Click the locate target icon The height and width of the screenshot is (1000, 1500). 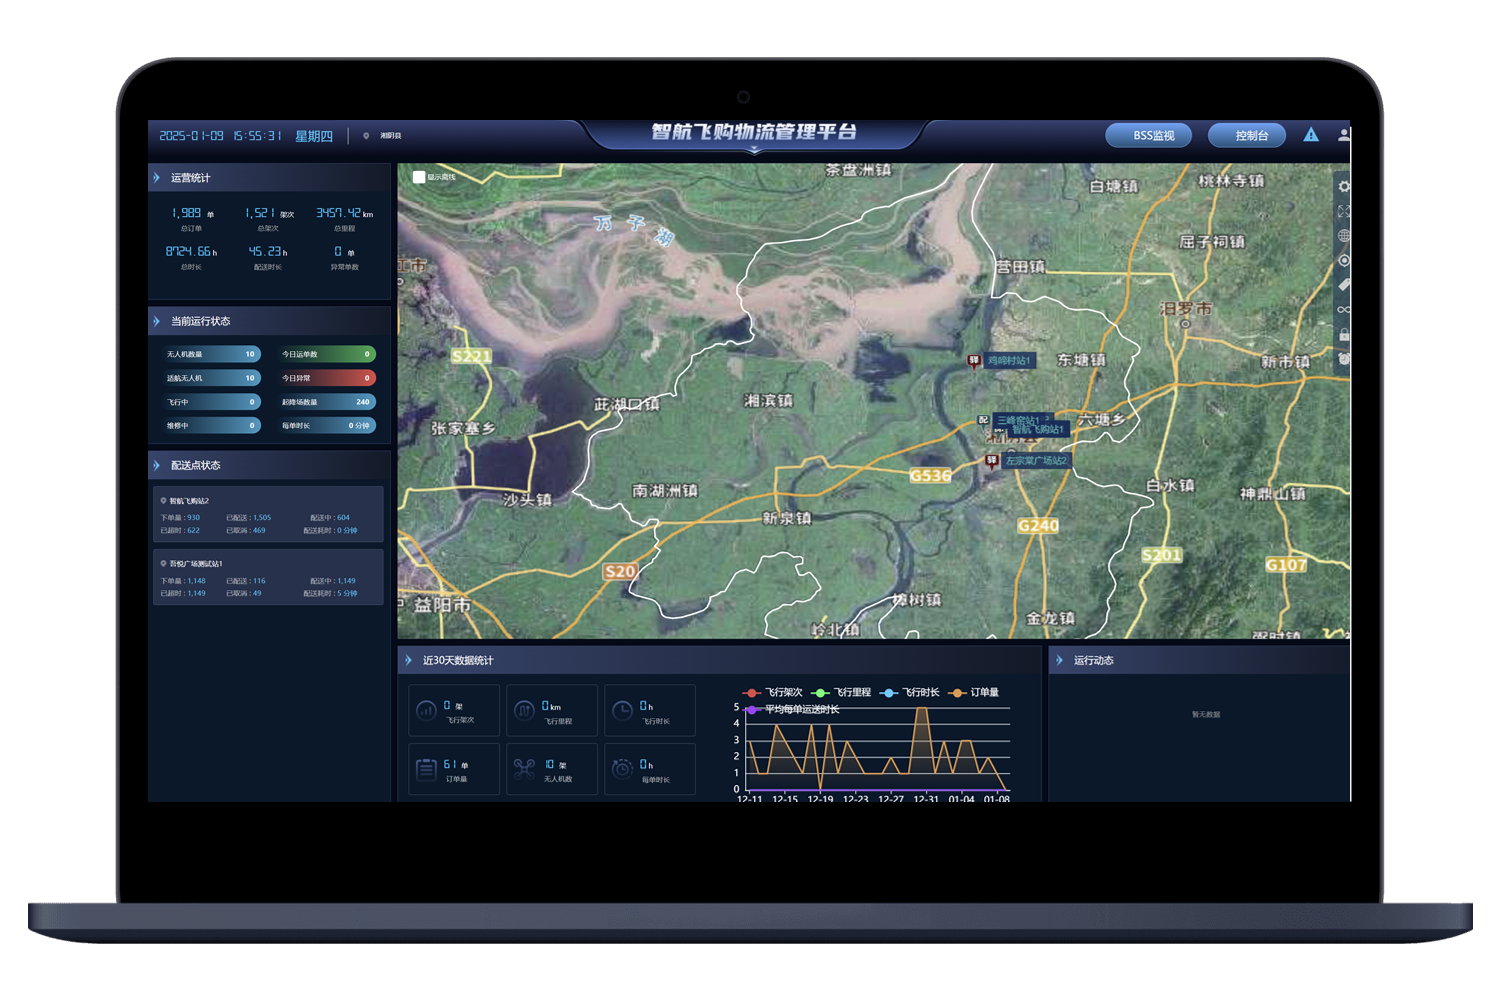pos(1343,260)
